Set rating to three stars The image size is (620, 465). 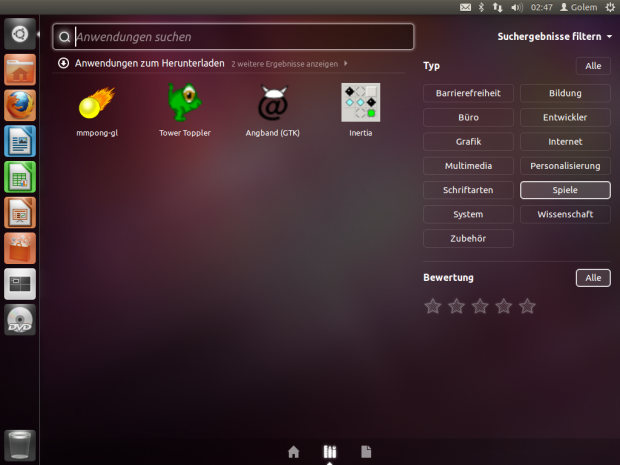point(480,306)
